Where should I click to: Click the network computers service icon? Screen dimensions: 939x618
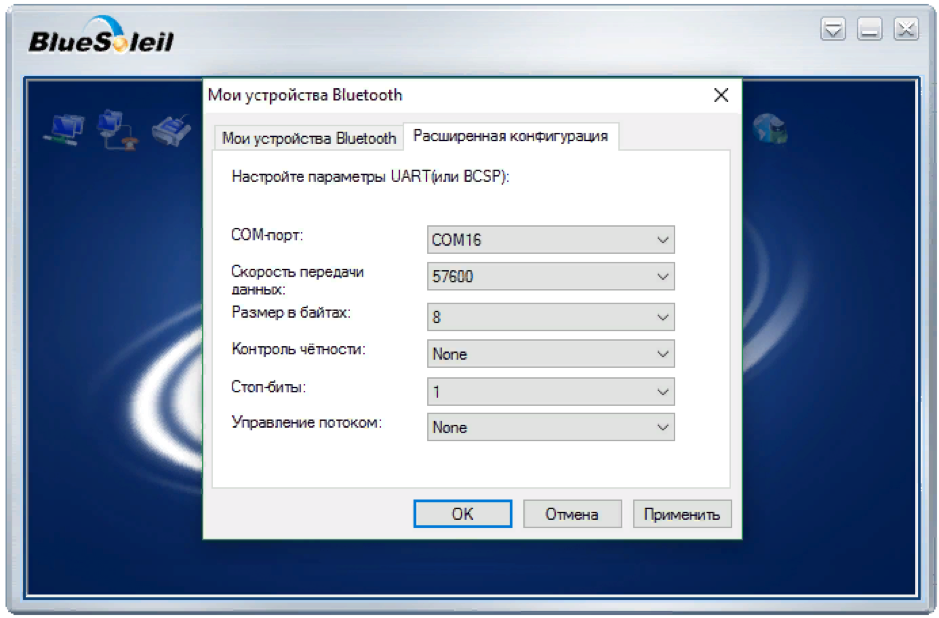(64, 129)
